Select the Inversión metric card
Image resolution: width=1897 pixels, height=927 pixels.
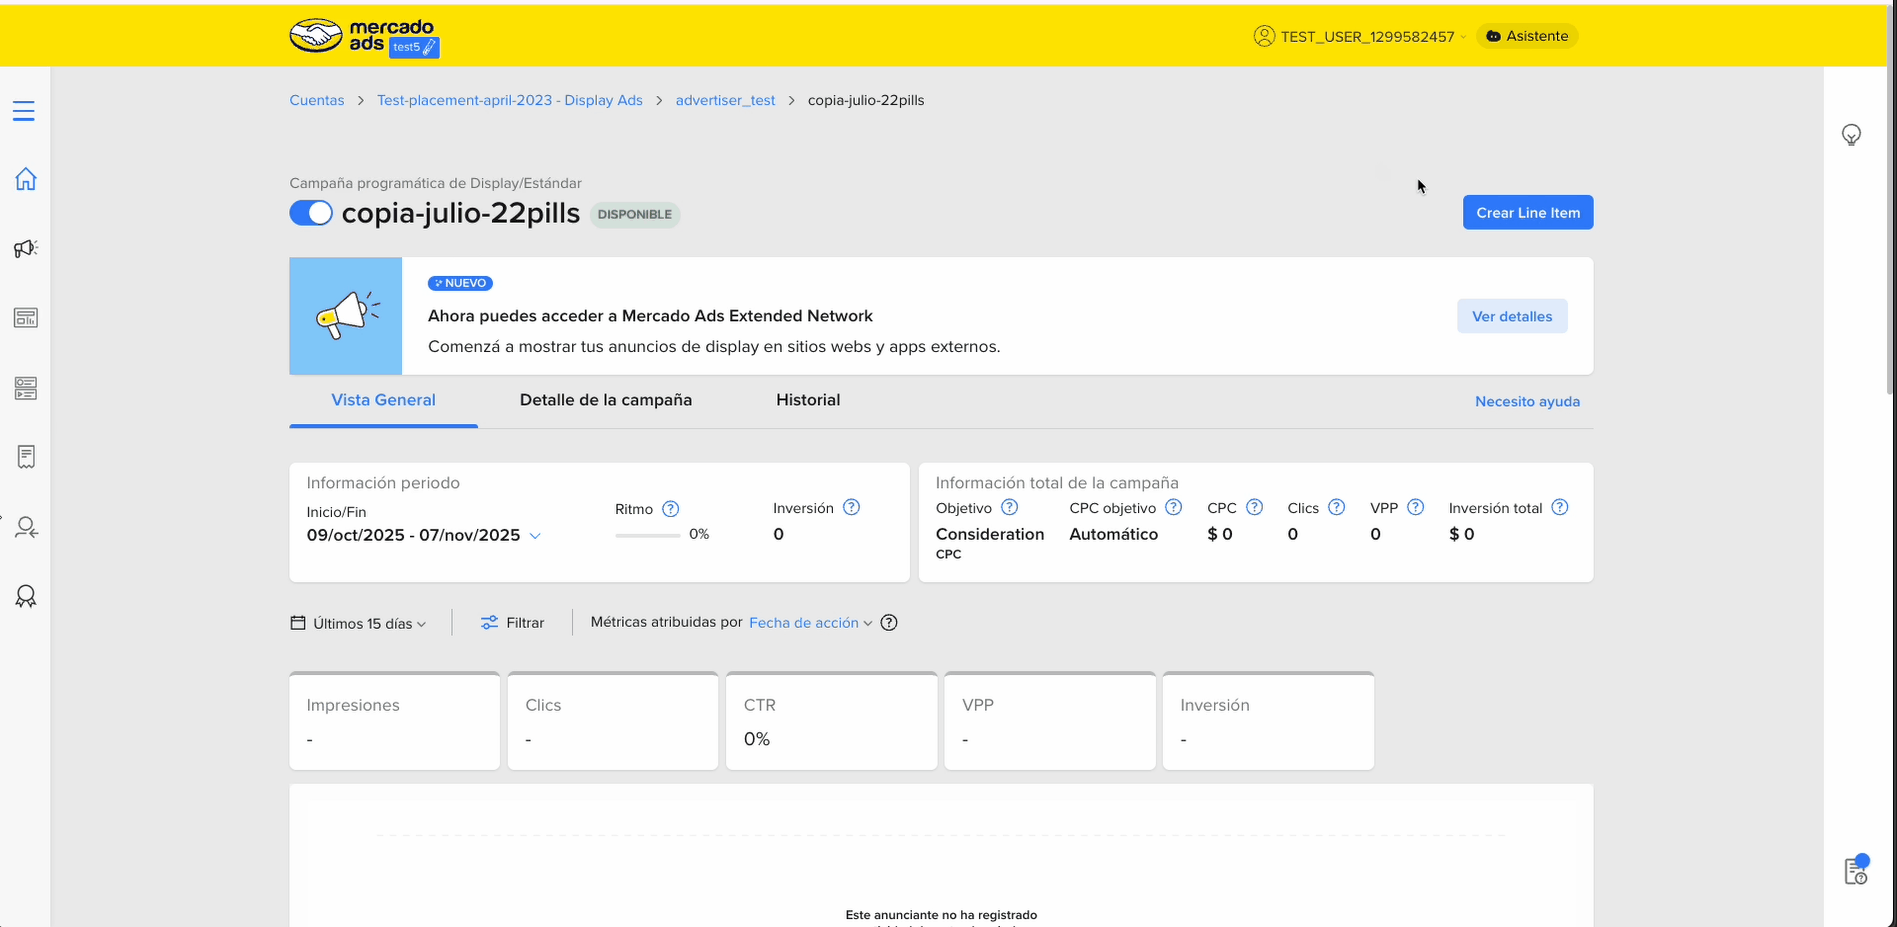[x=1268, y=721]
